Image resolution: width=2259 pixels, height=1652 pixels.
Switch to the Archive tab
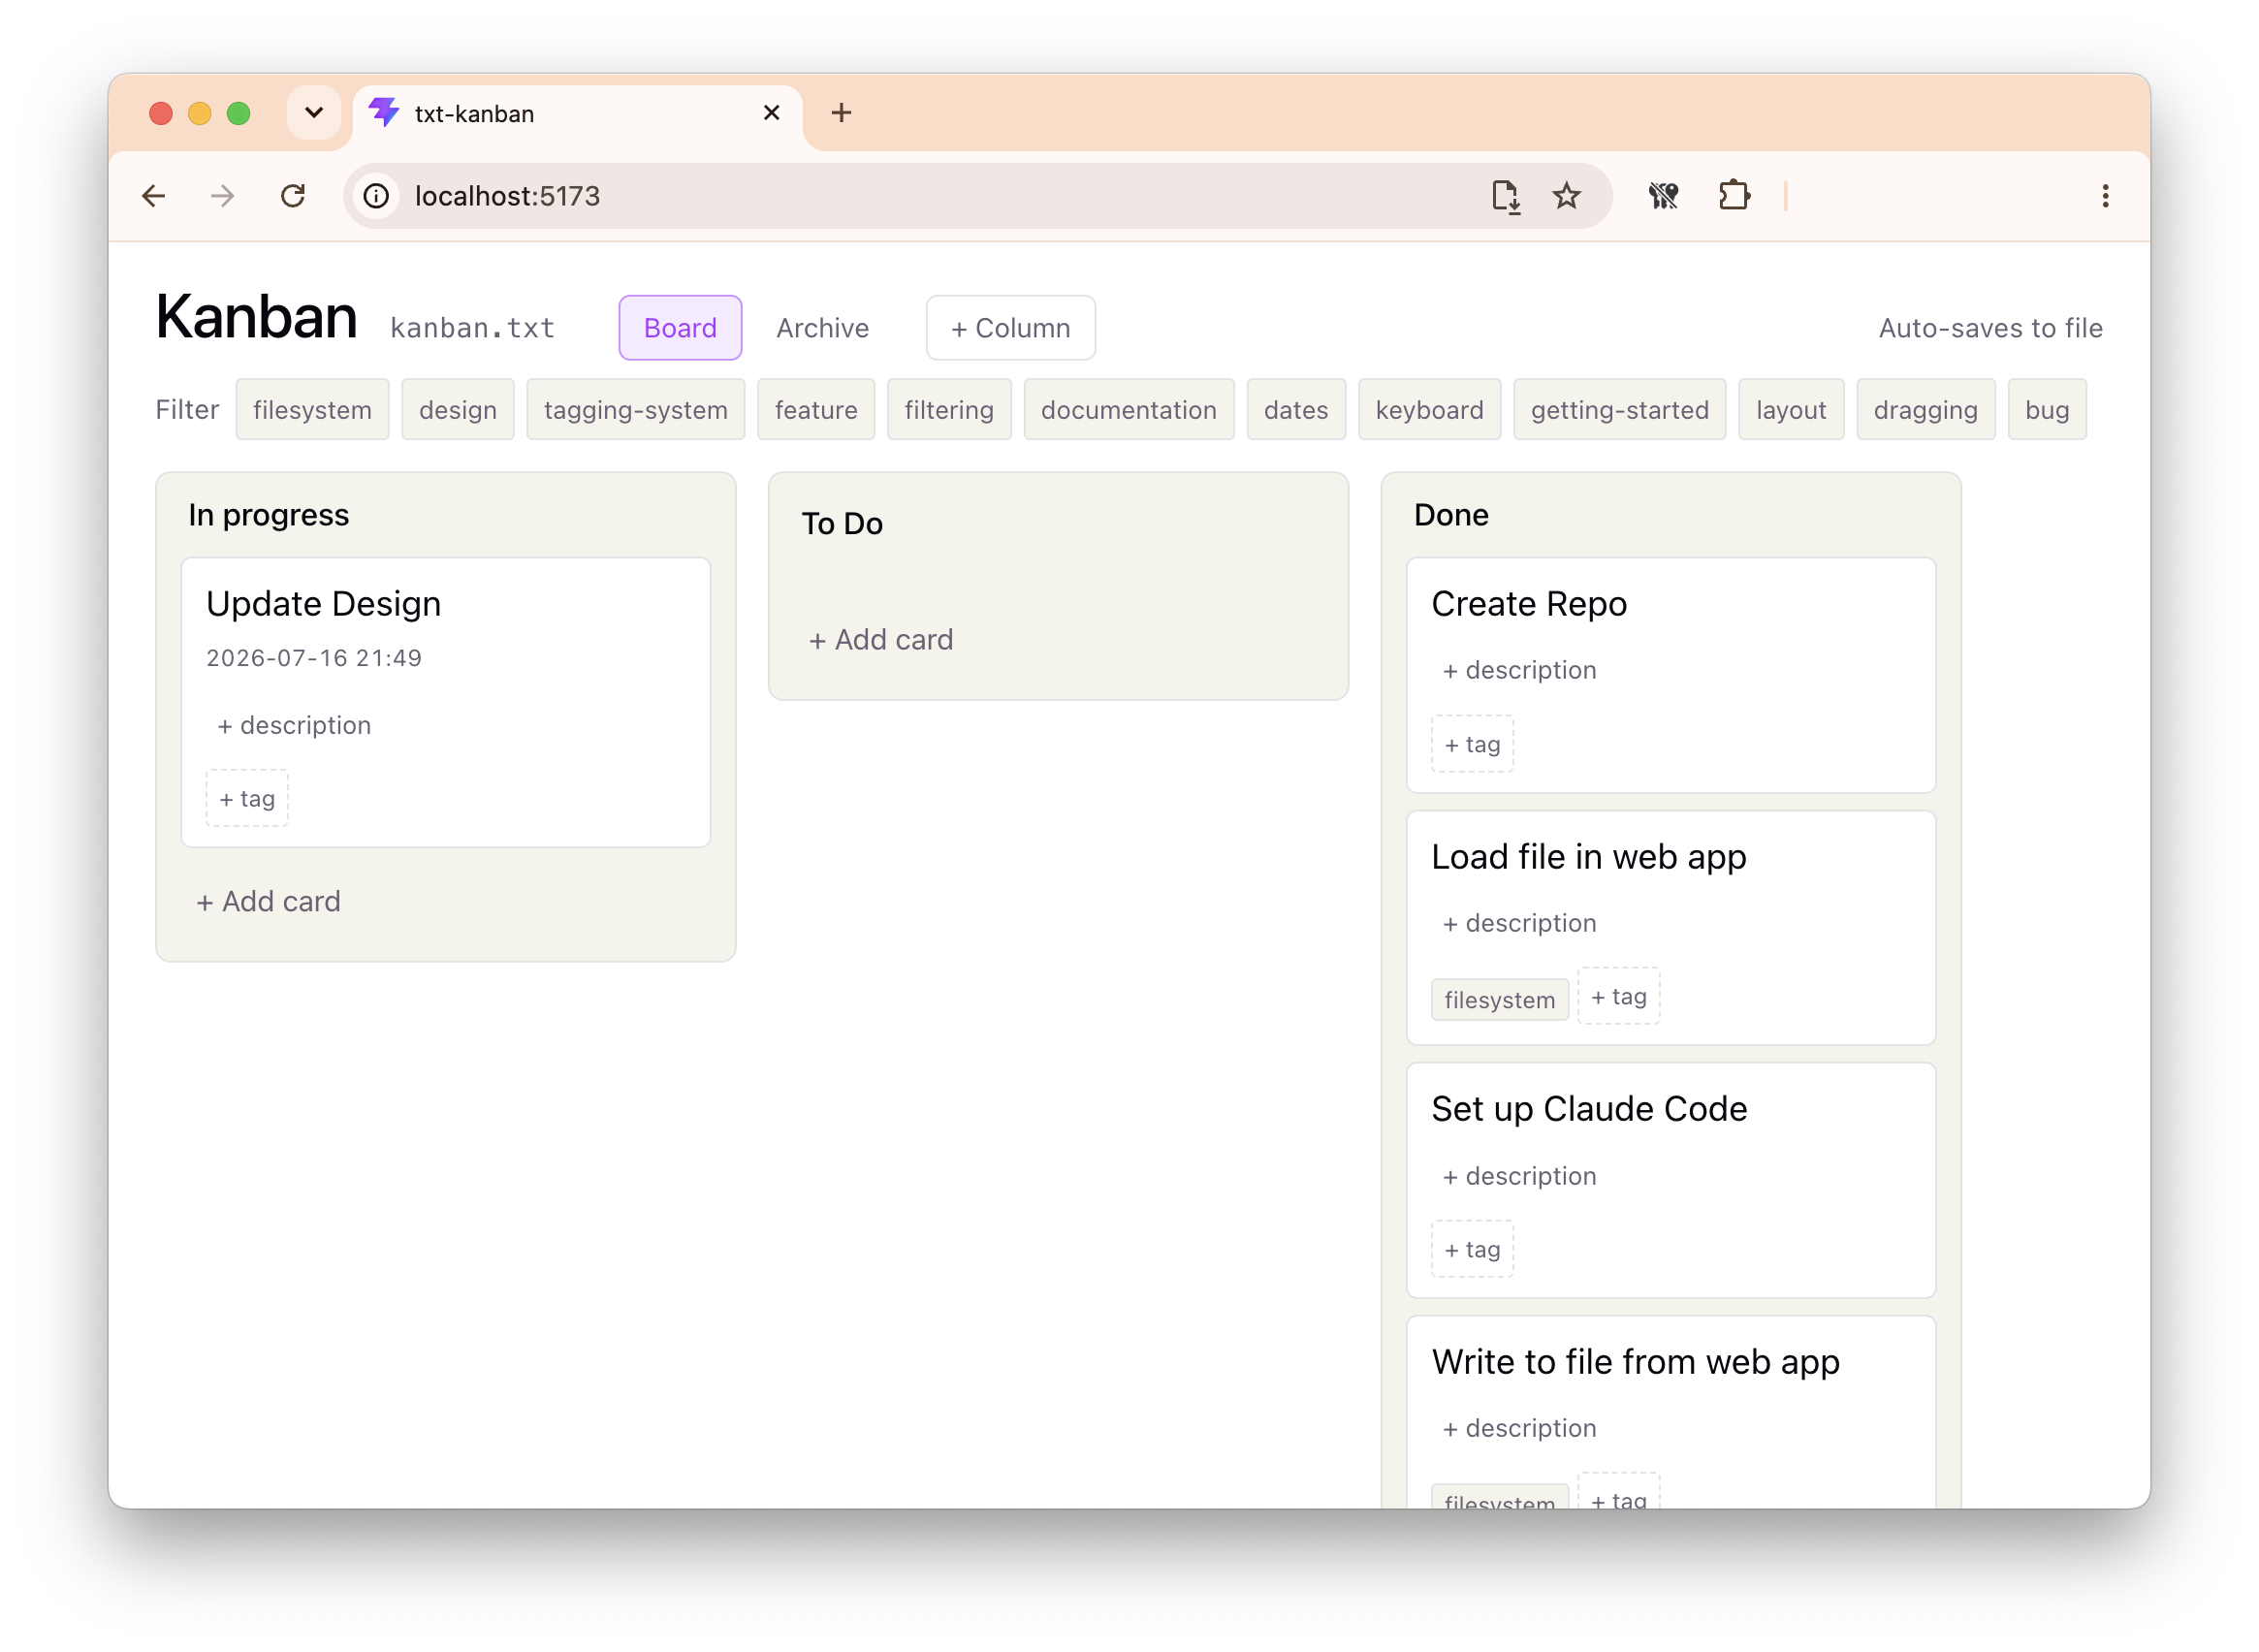(x=822, y=328)
